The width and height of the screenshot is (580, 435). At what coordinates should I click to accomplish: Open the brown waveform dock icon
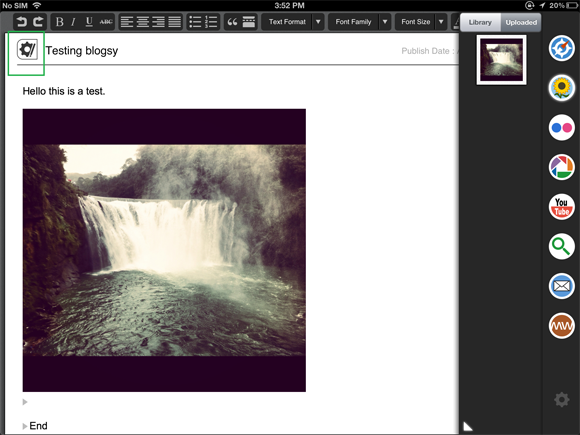tap(562, 326)
